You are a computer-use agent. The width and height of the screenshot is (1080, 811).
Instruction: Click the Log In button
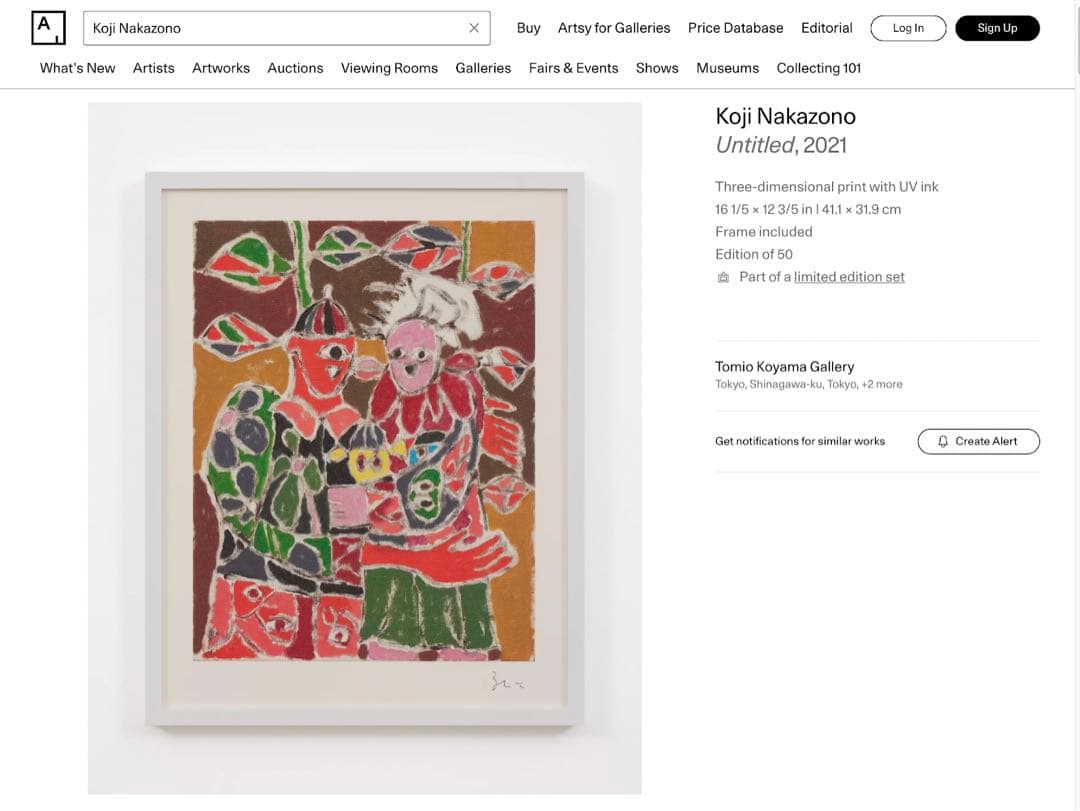[x=908, y=28]
